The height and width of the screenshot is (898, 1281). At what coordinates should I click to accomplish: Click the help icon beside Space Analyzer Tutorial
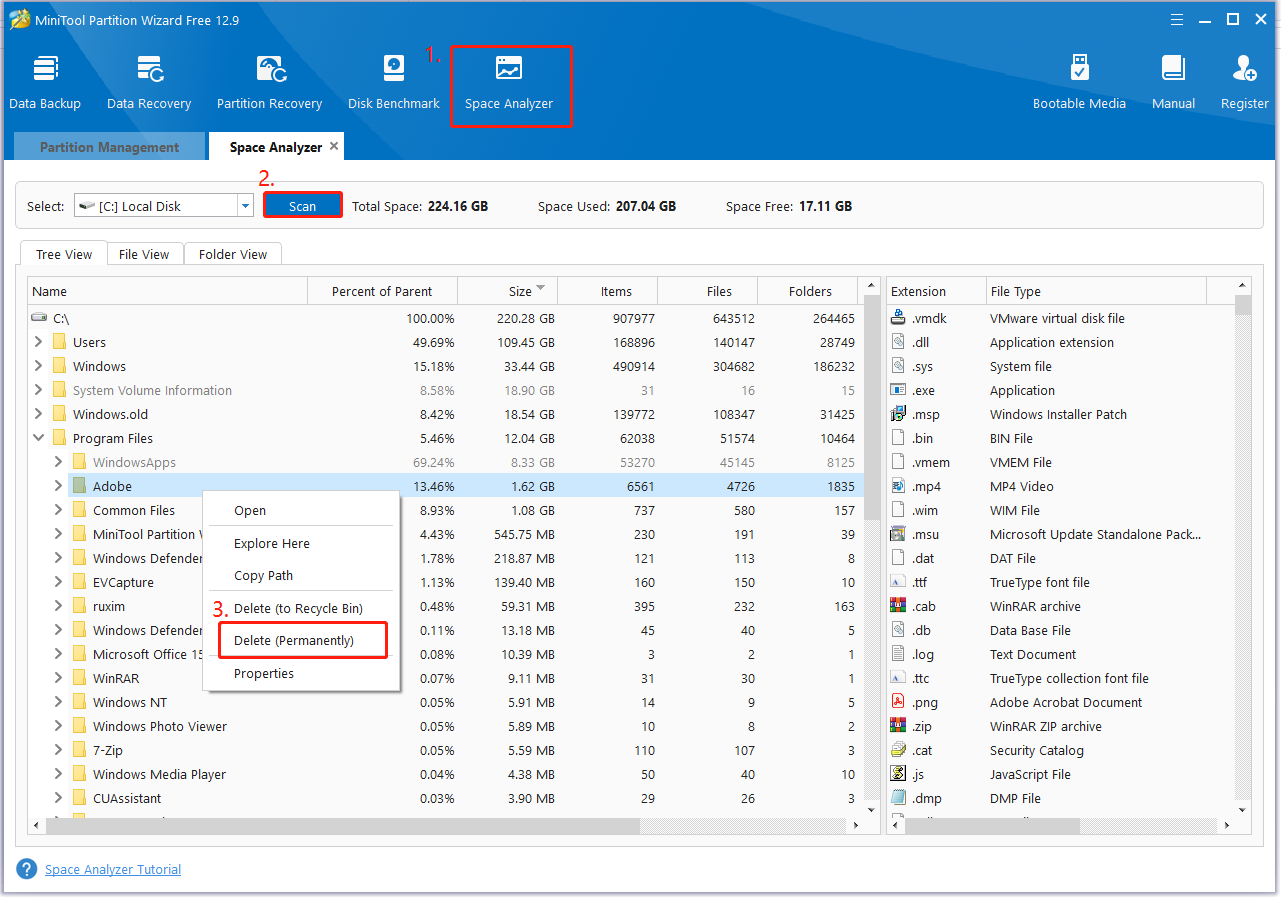tap(27, 869)
